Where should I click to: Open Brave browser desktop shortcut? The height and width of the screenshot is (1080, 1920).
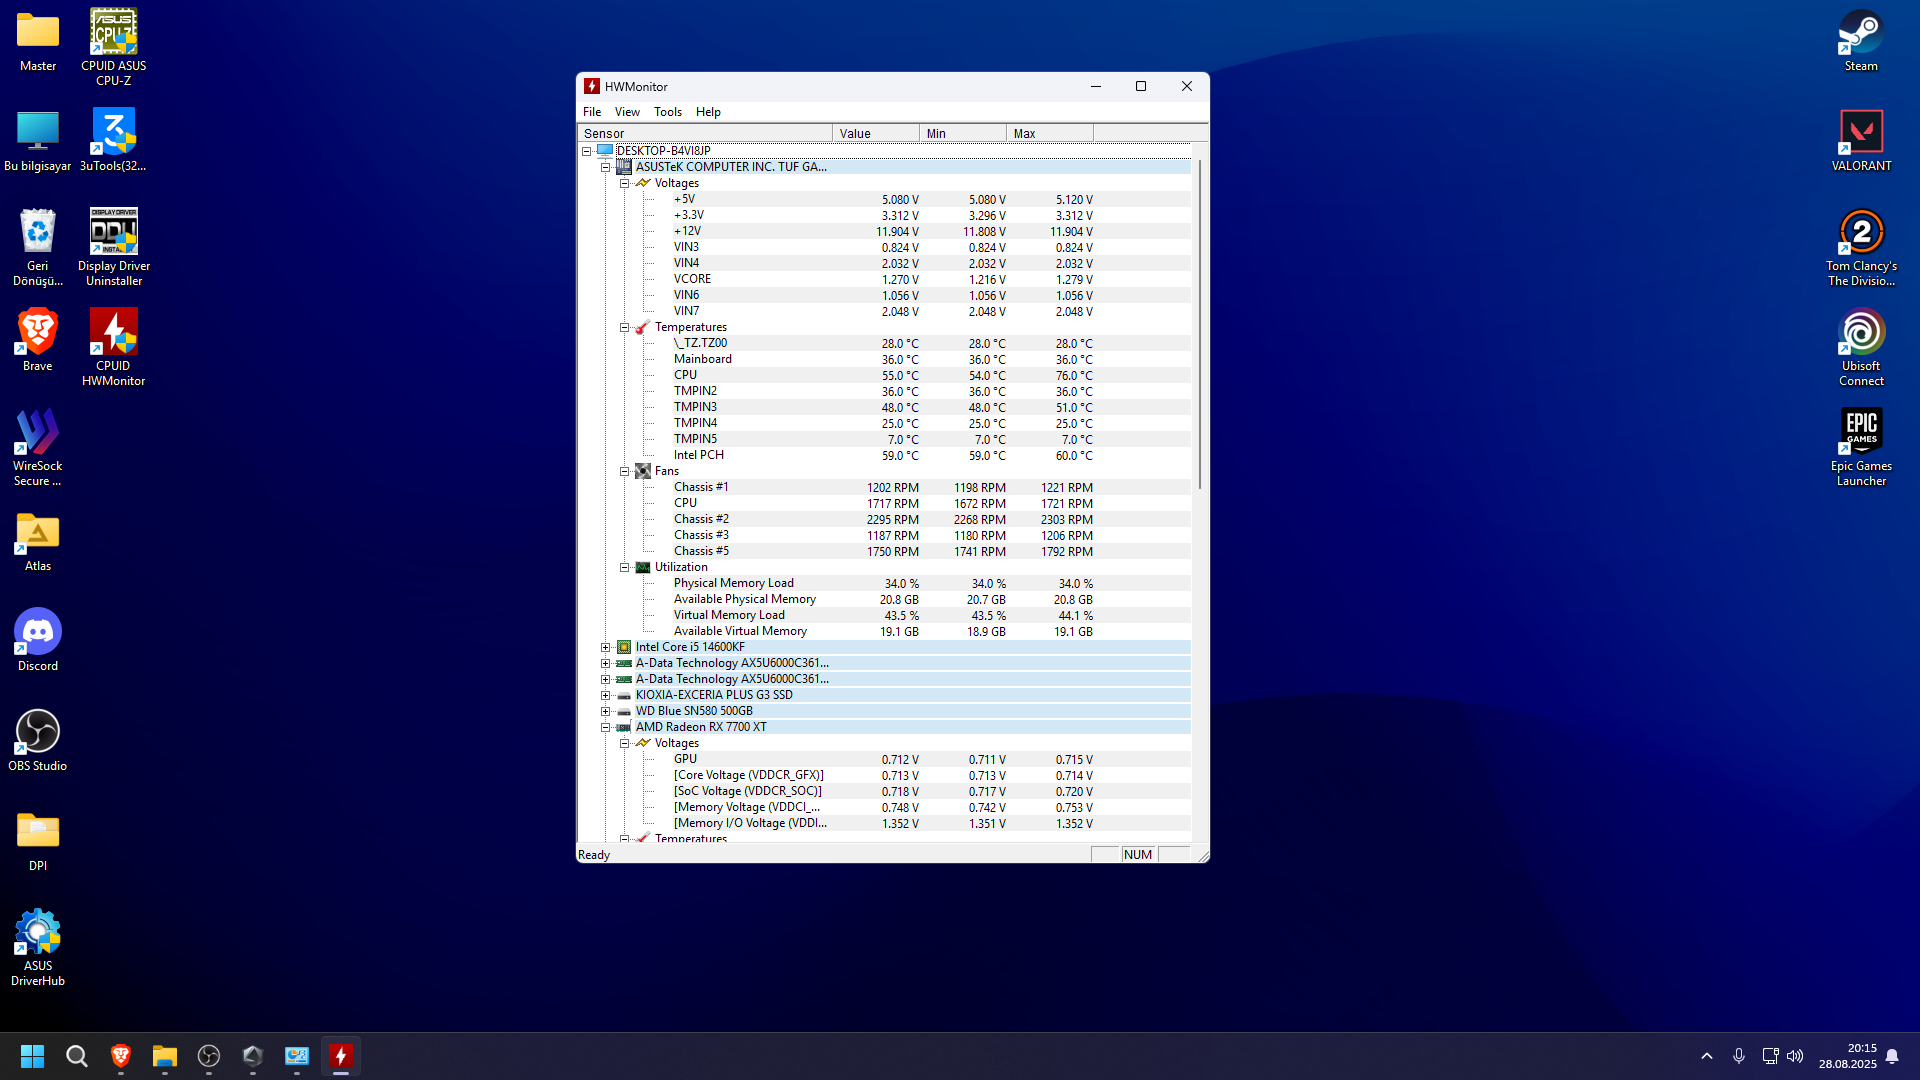point(38,341)
